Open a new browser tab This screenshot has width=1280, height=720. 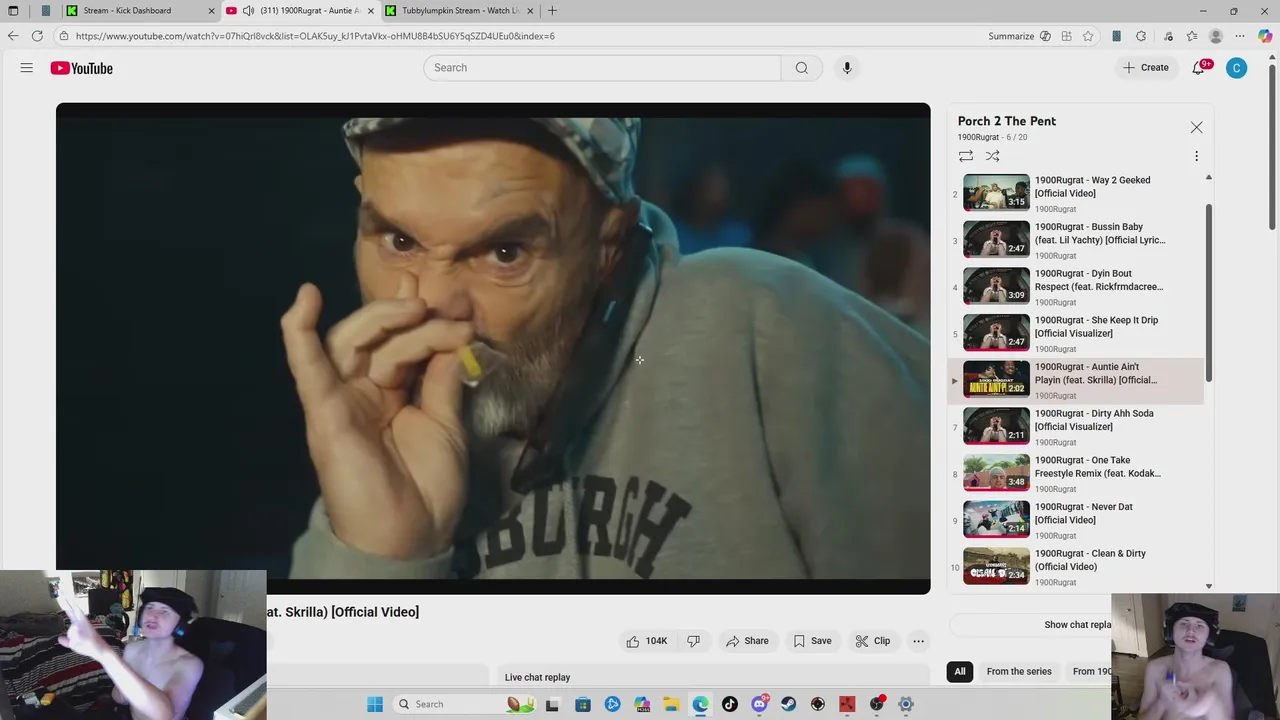(x=552, y=11)
